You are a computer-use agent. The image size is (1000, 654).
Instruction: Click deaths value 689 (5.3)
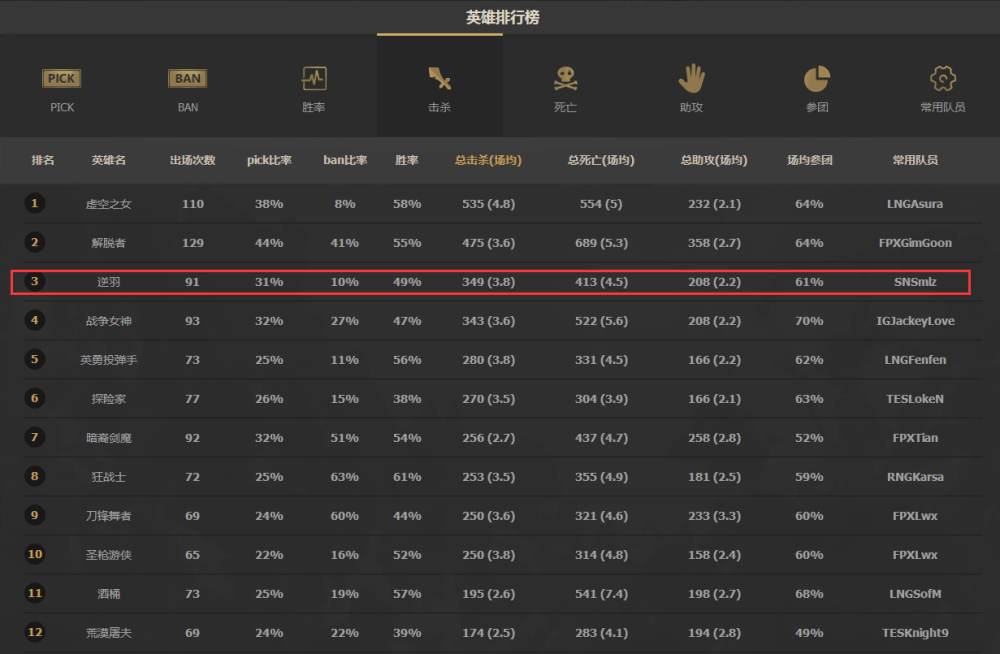tap(601, 243)
